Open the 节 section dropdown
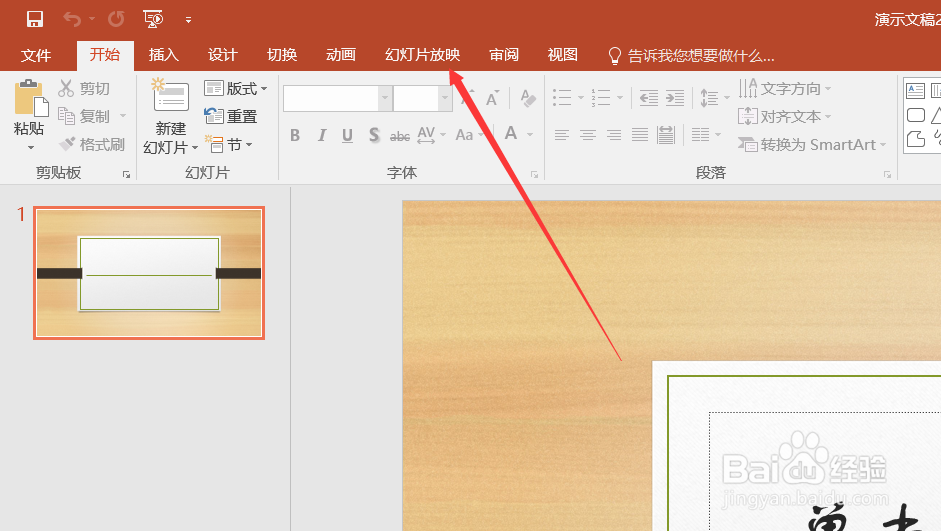The image size is (941, 531). [x=229, y=145]
